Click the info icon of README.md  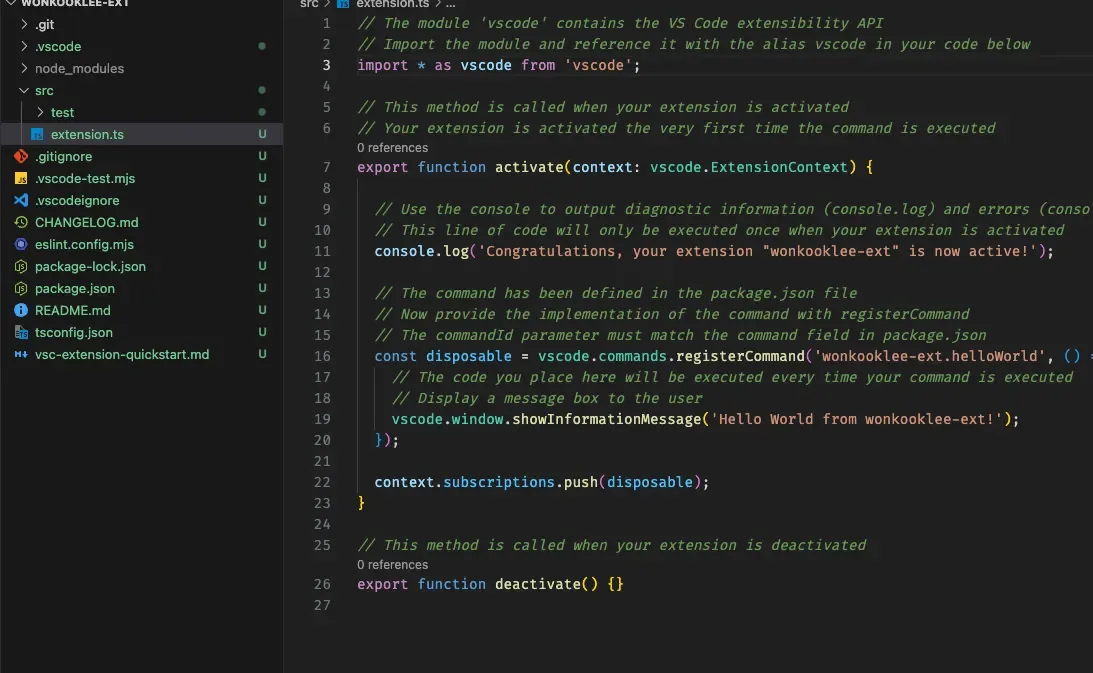[21, 310]
